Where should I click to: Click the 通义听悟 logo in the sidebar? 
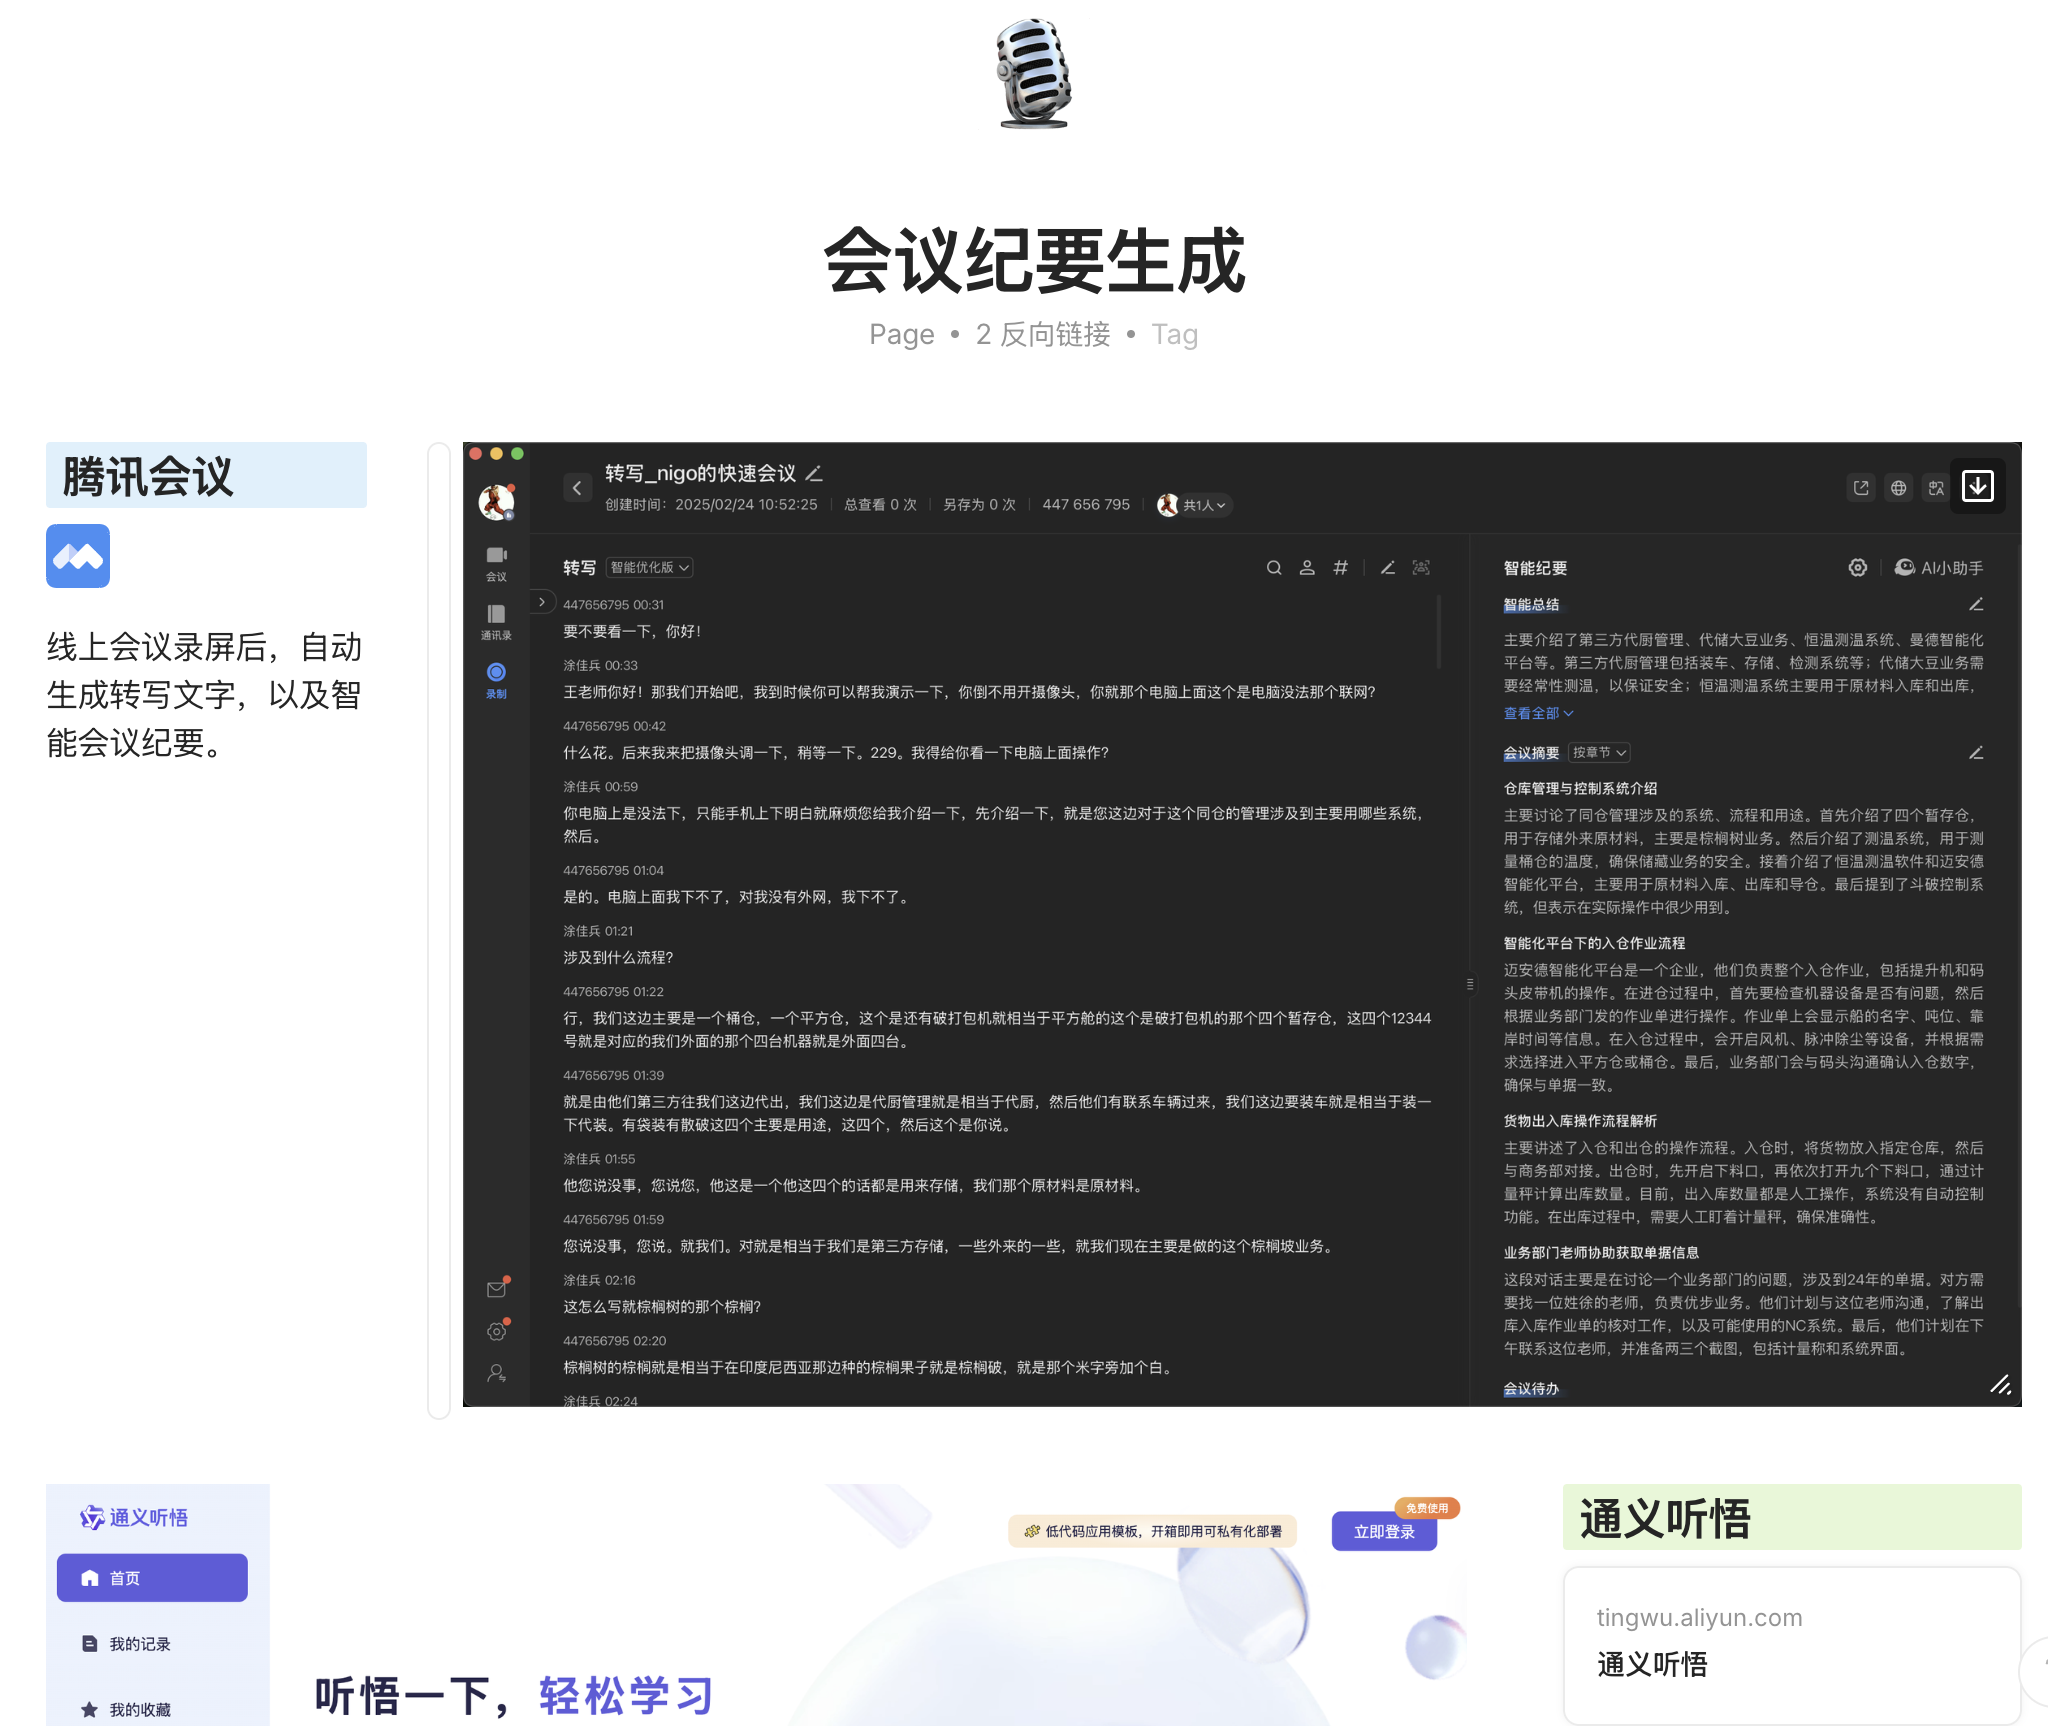134,1518
